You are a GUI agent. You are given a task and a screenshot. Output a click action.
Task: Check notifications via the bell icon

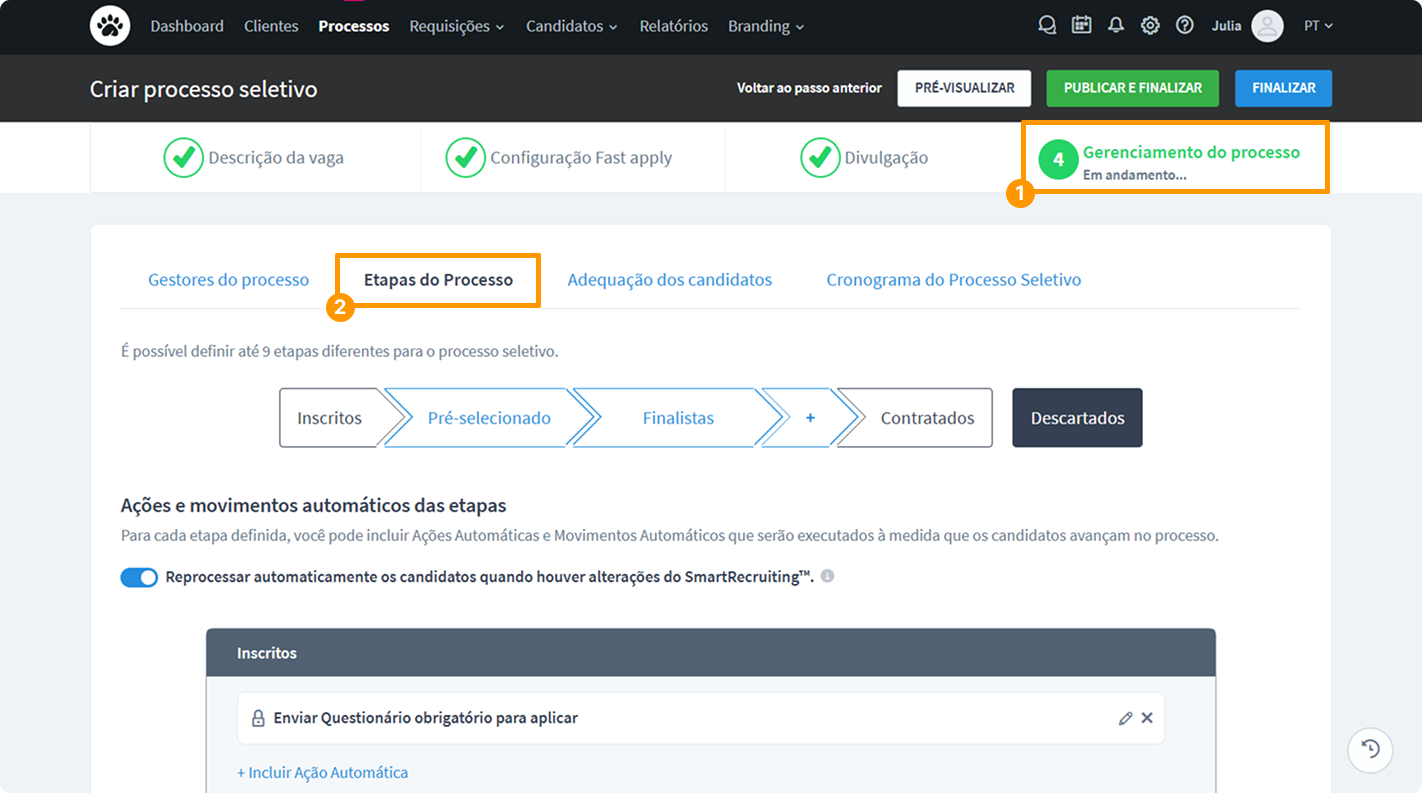(1115, 25)
